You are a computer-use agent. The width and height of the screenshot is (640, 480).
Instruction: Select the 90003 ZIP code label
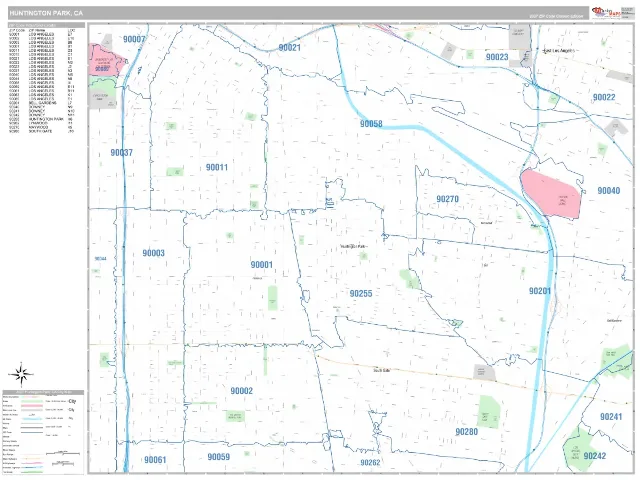pos(153,253)
